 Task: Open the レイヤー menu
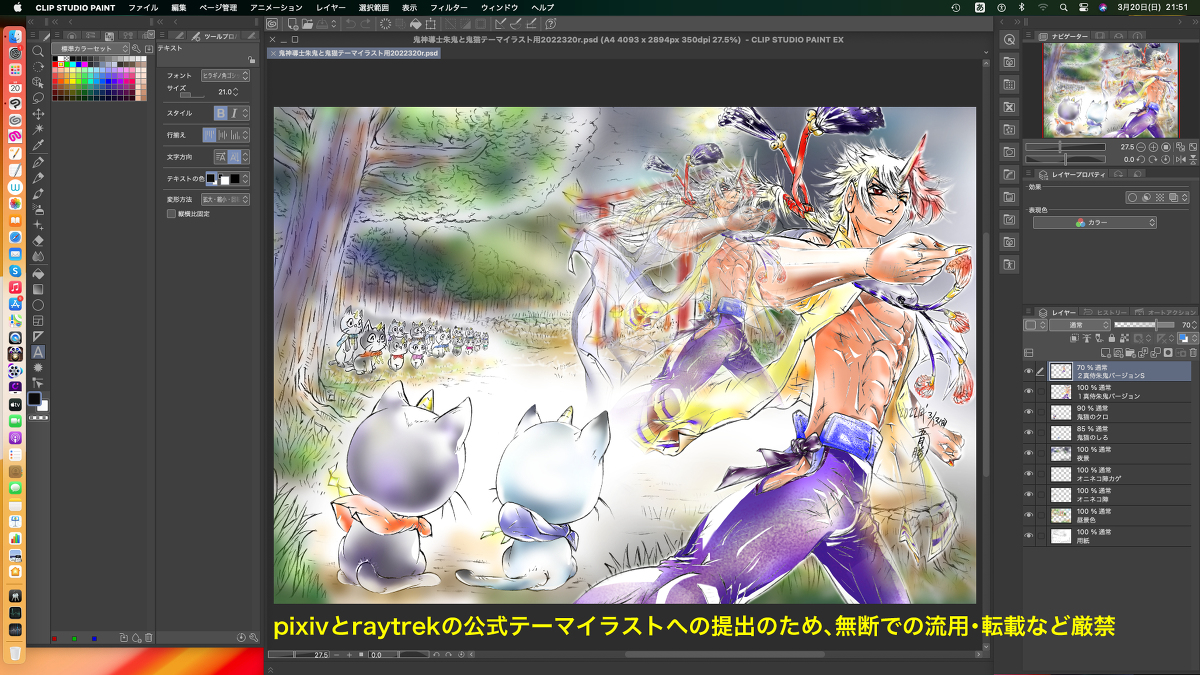tap(331, 7)
